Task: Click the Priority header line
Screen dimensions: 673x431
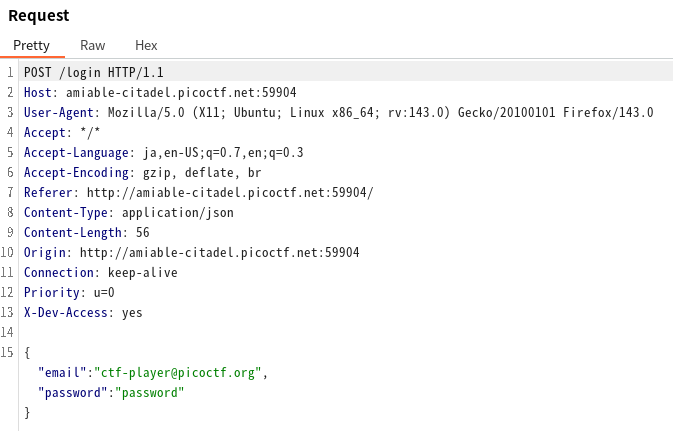Action: click(x=69, y=292)
